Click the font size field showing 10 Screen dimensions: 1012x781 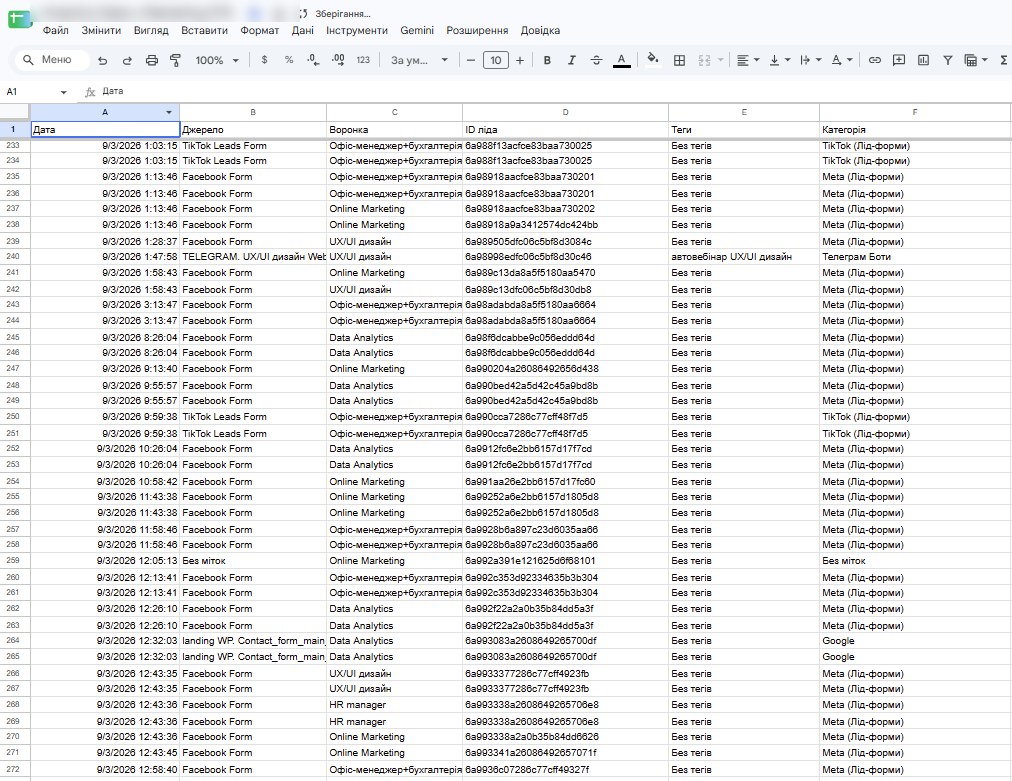coord(496,60)
